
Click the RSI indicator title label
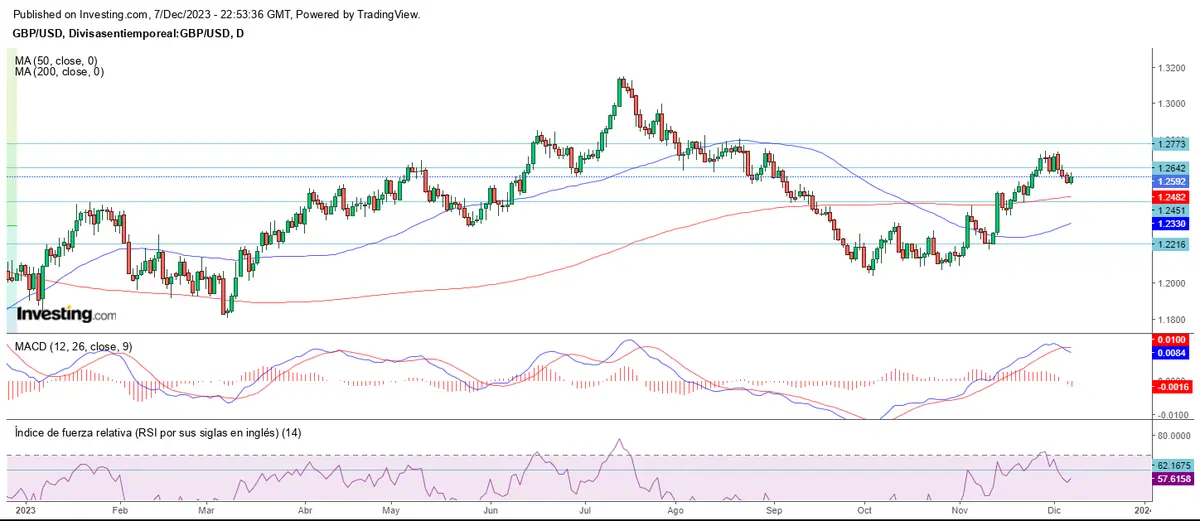pos(158,432)
